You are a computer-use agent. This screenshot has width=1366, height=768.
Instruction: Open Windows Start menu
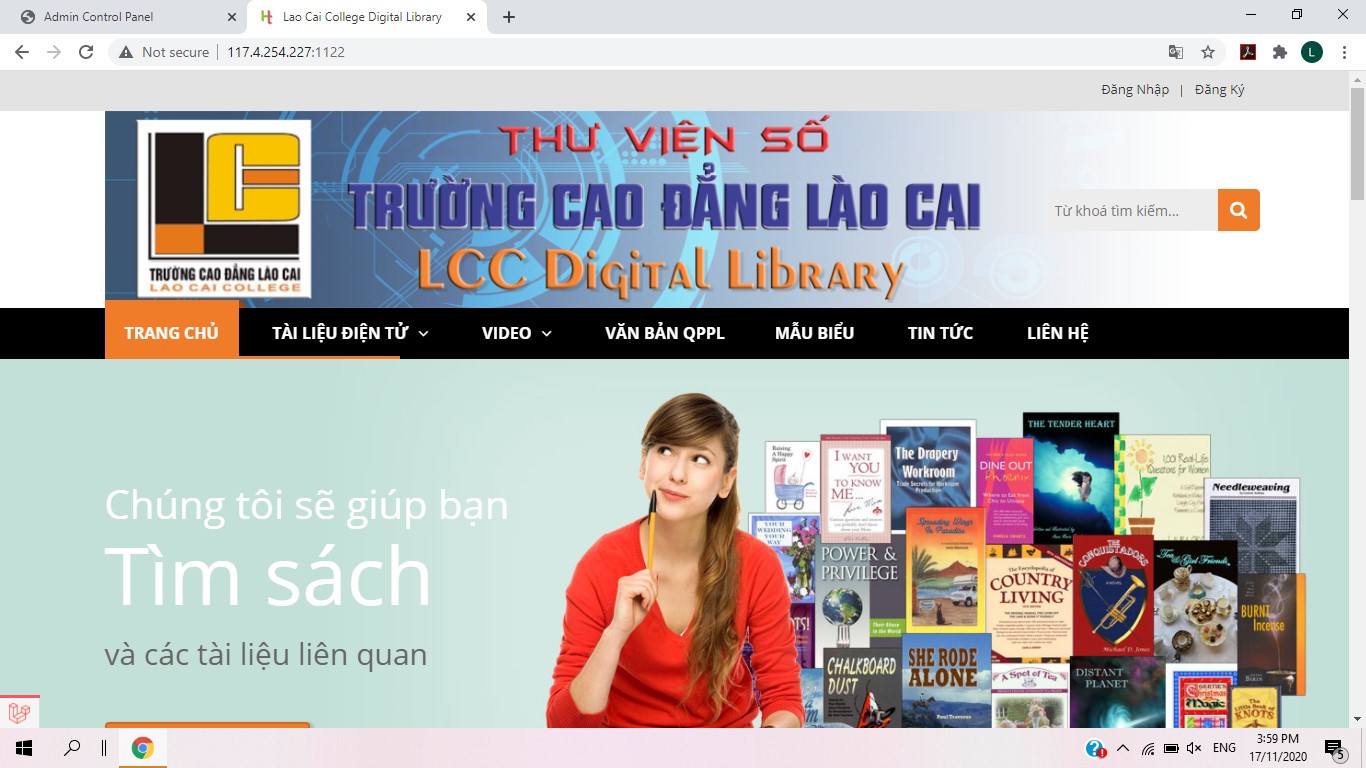(23, 748)
